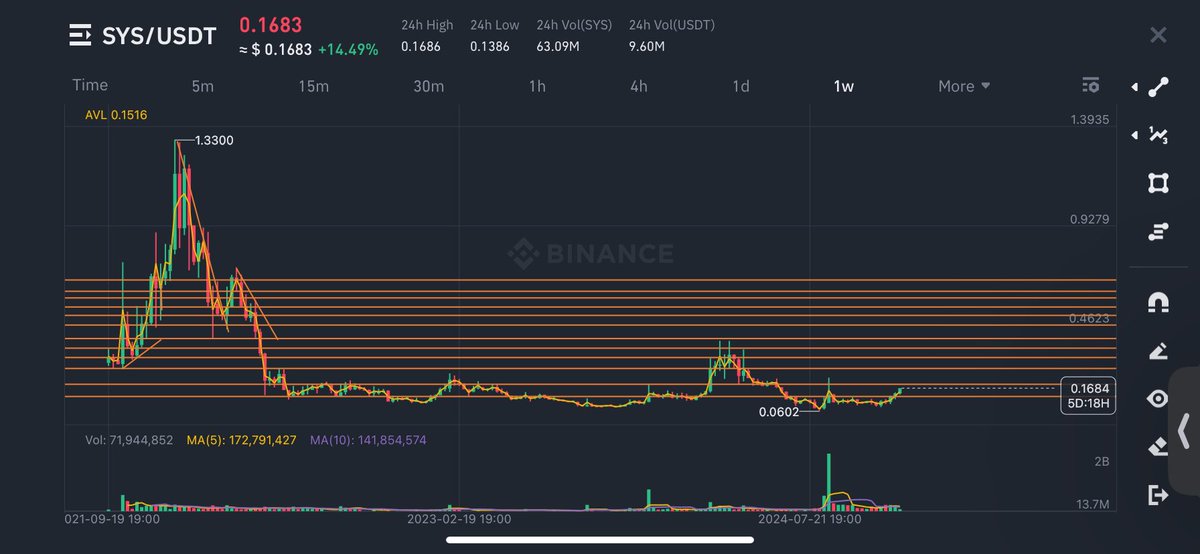
Task: Toggle visibility of all drawings
Action: (x=1158, y=399)
